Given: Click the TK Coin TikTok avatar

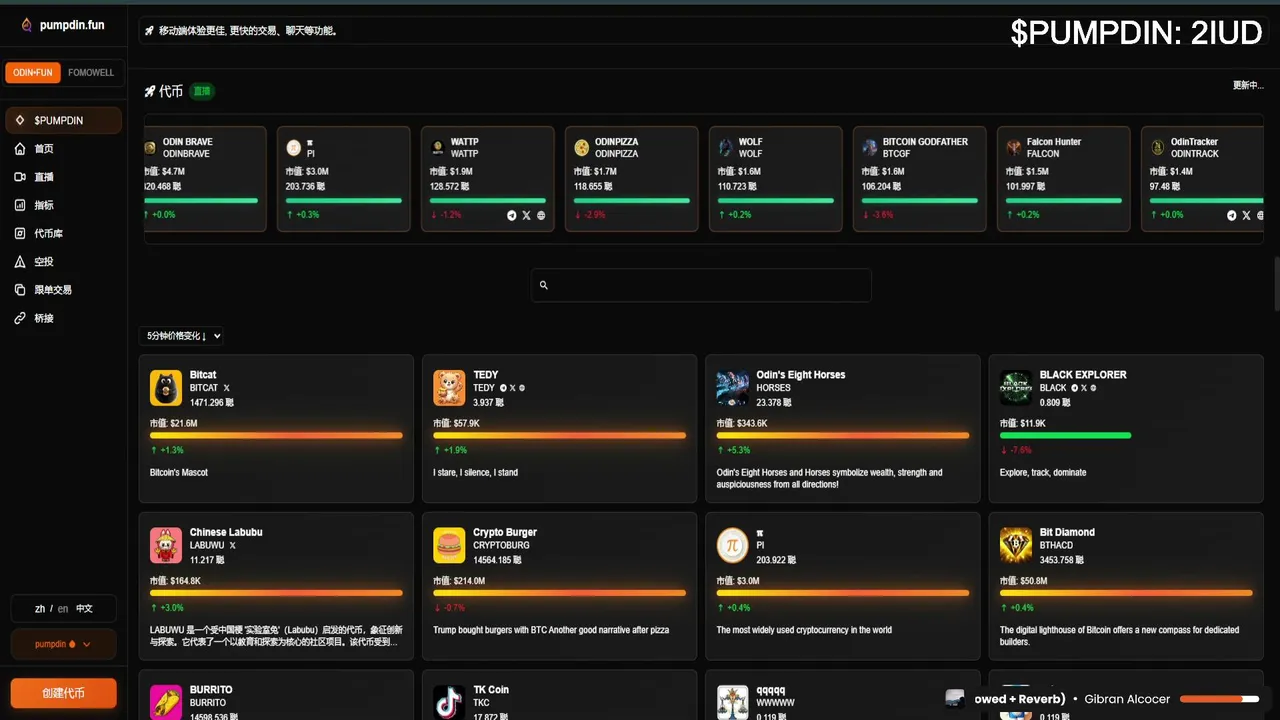Looking at the screenshot, I should tap(449, 702).
